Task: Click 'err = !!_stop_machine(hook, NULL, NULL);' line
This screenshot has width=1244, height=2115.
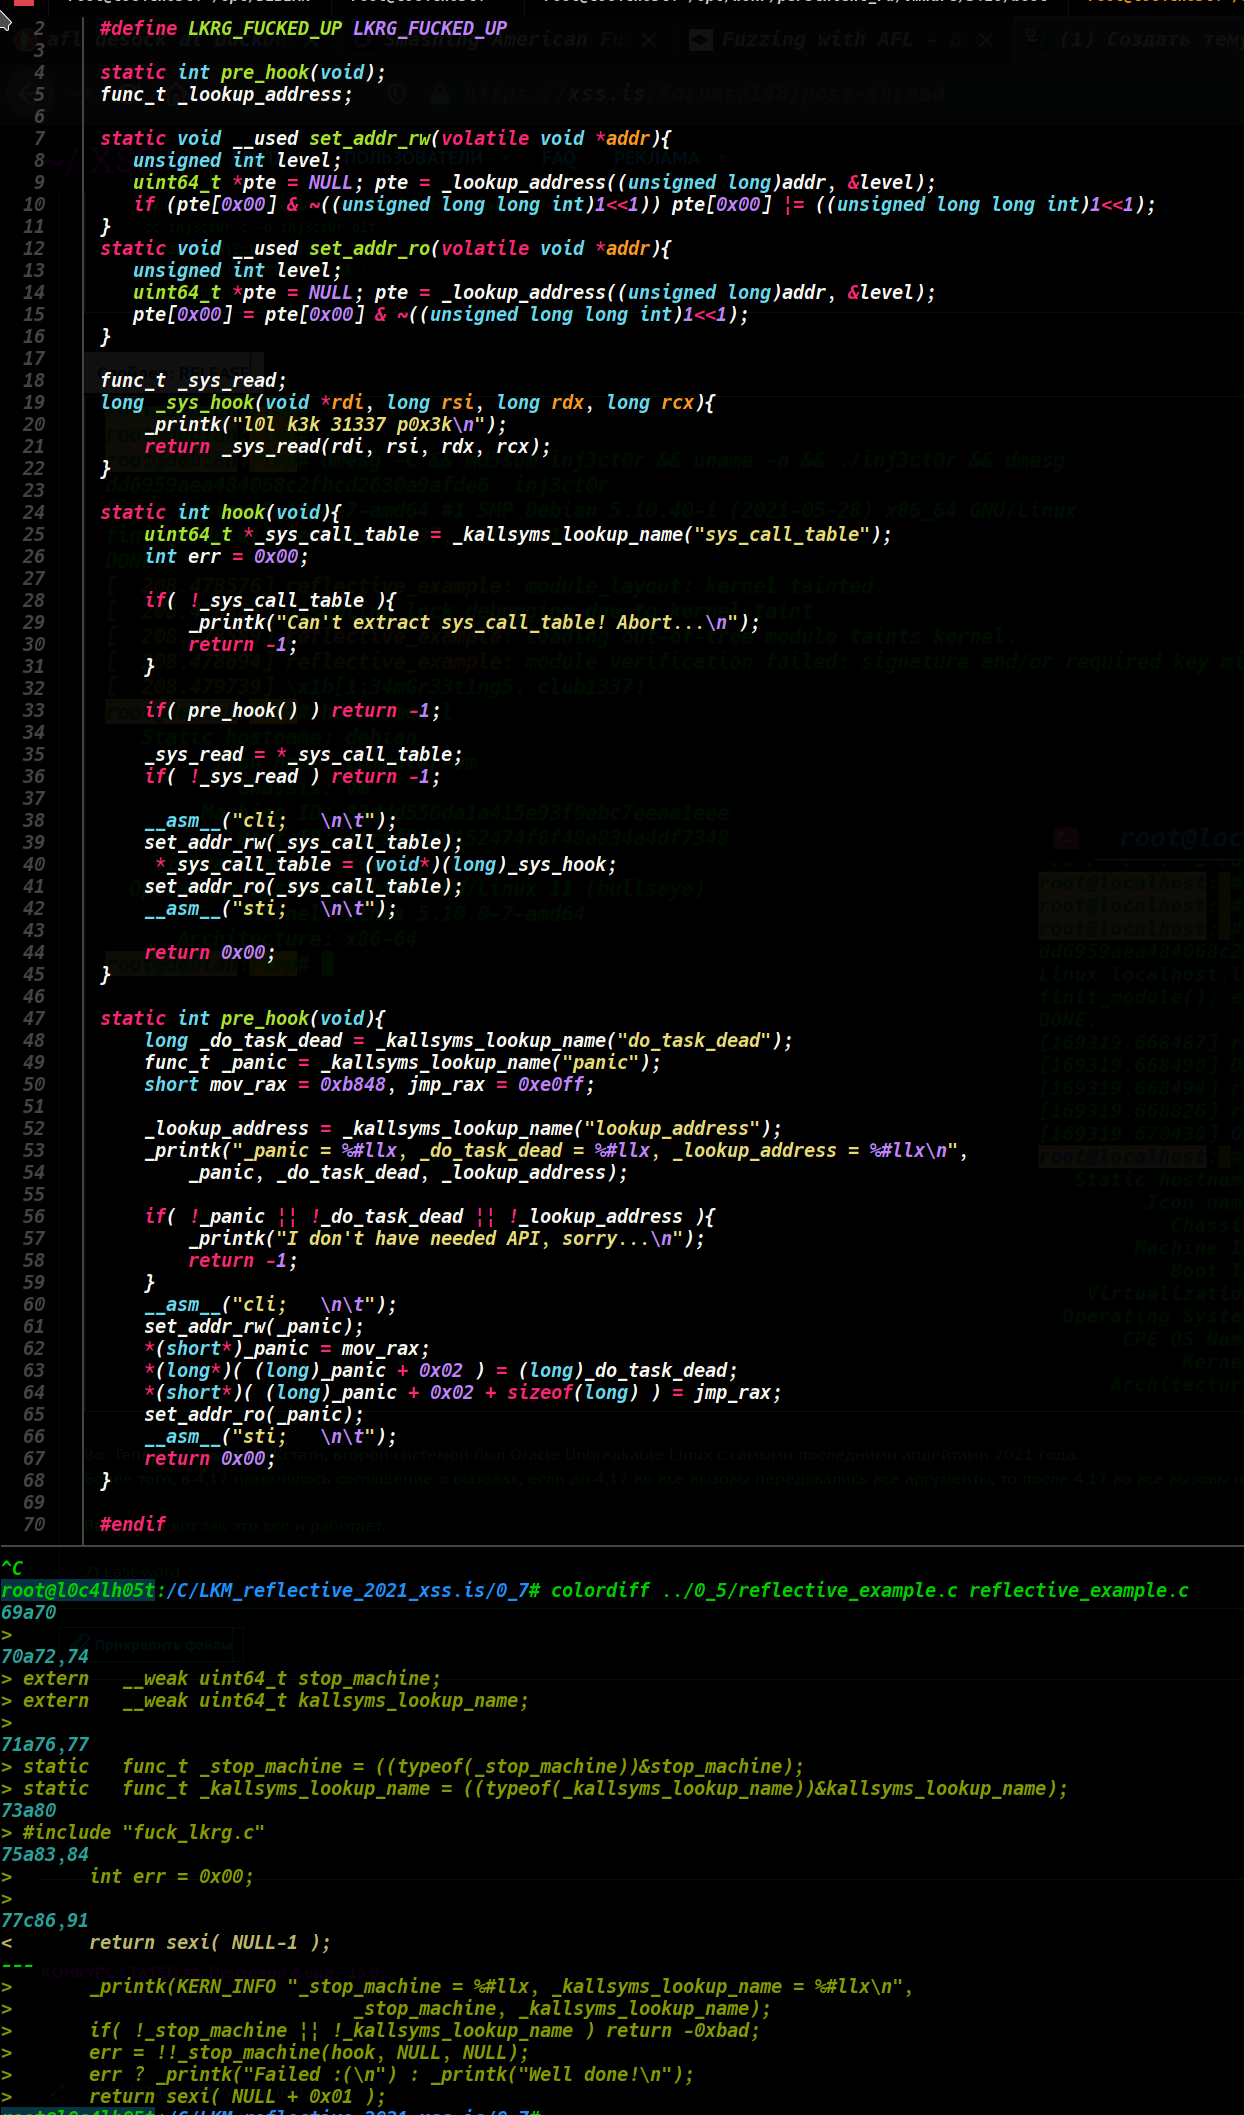Action: 309,2052
